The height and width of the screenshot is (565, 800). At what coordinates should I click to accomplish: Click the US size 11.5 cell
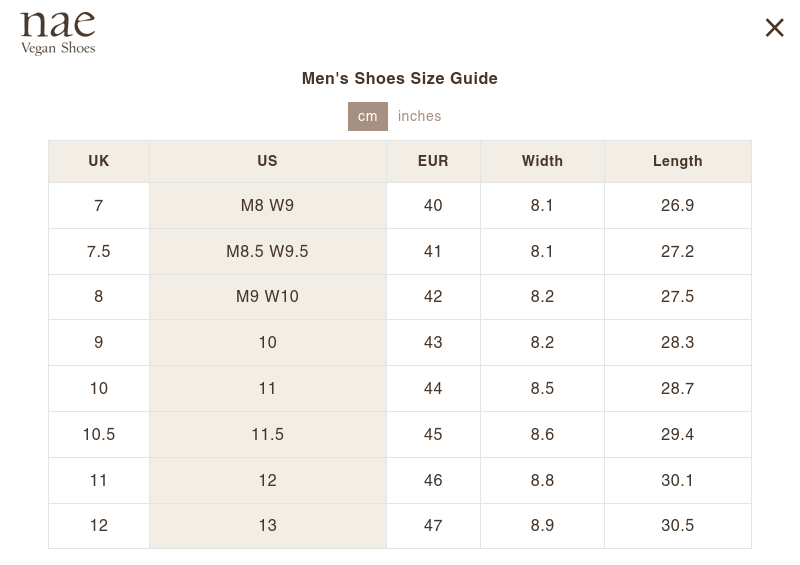tap(267, 435)
